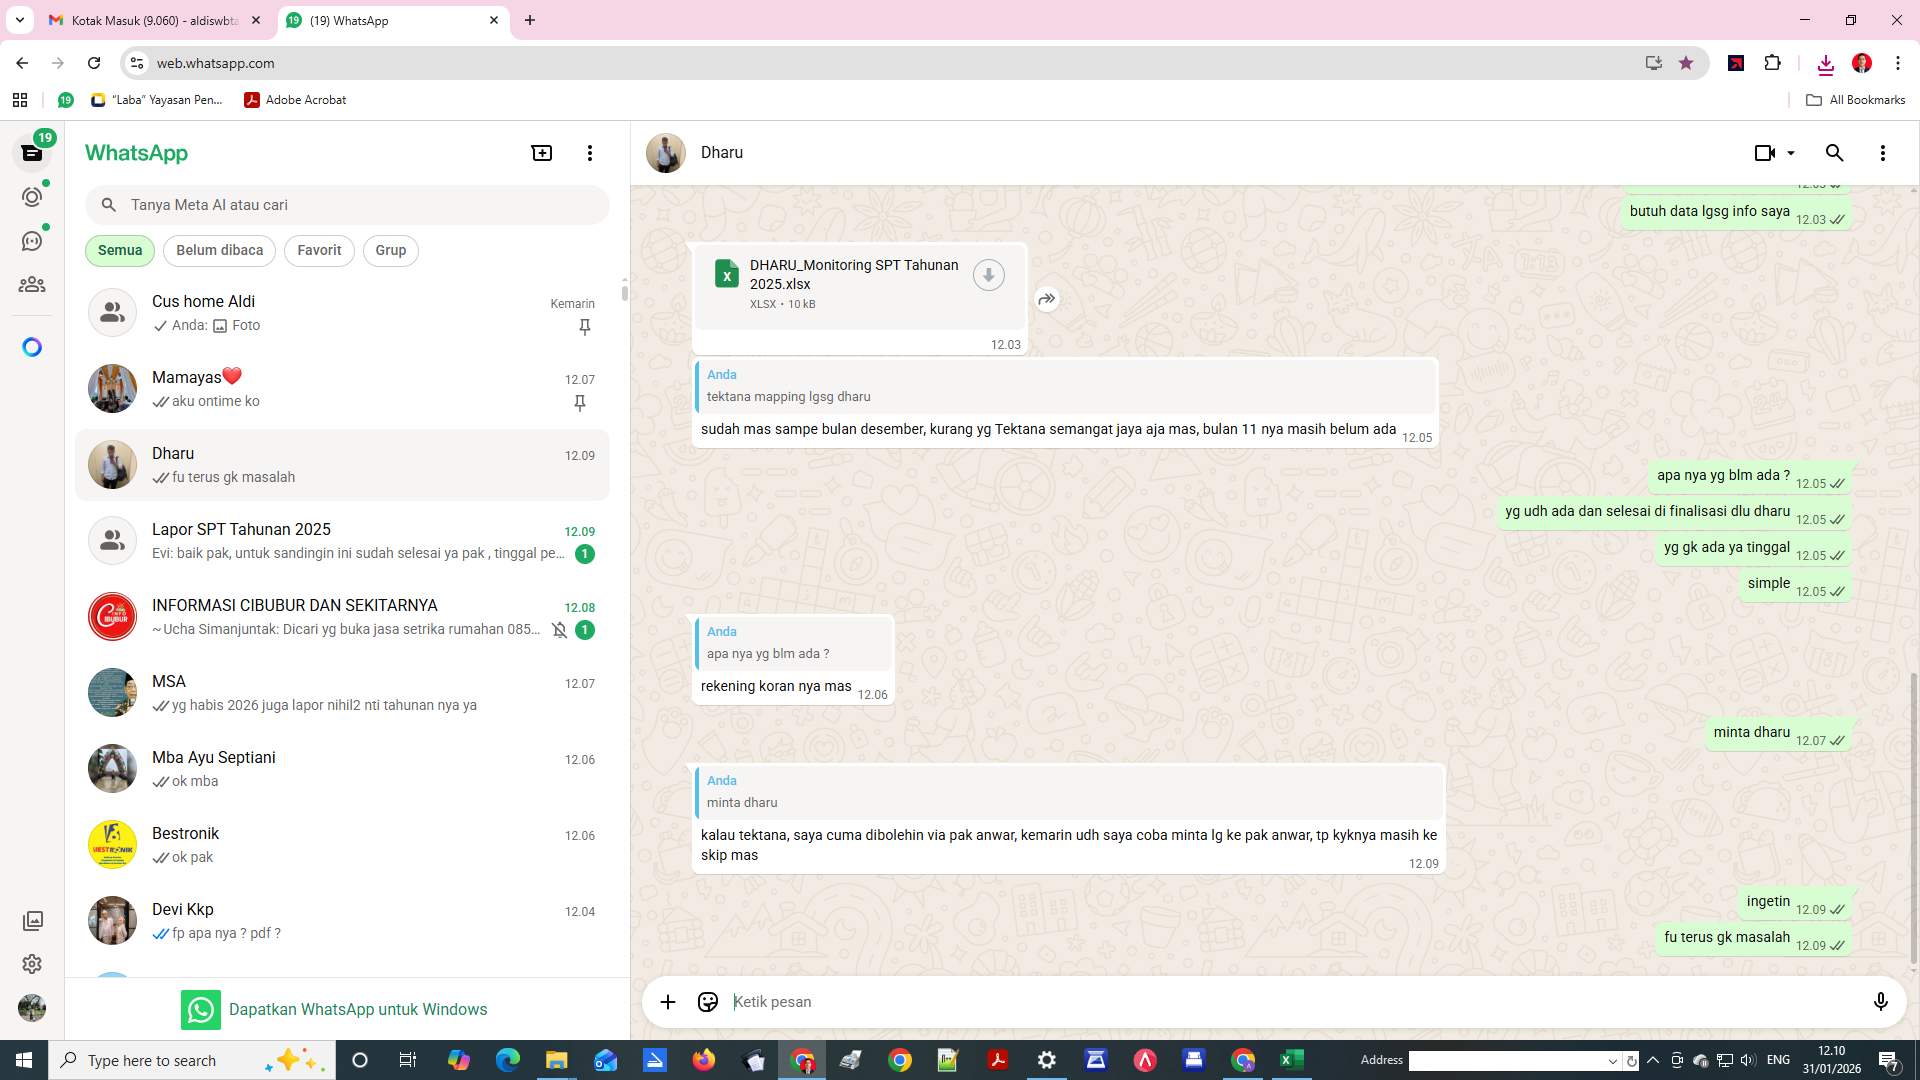The image size is (1920, 1080).
Task: Enable the Favorit chat filter
Action: (318, 250)
